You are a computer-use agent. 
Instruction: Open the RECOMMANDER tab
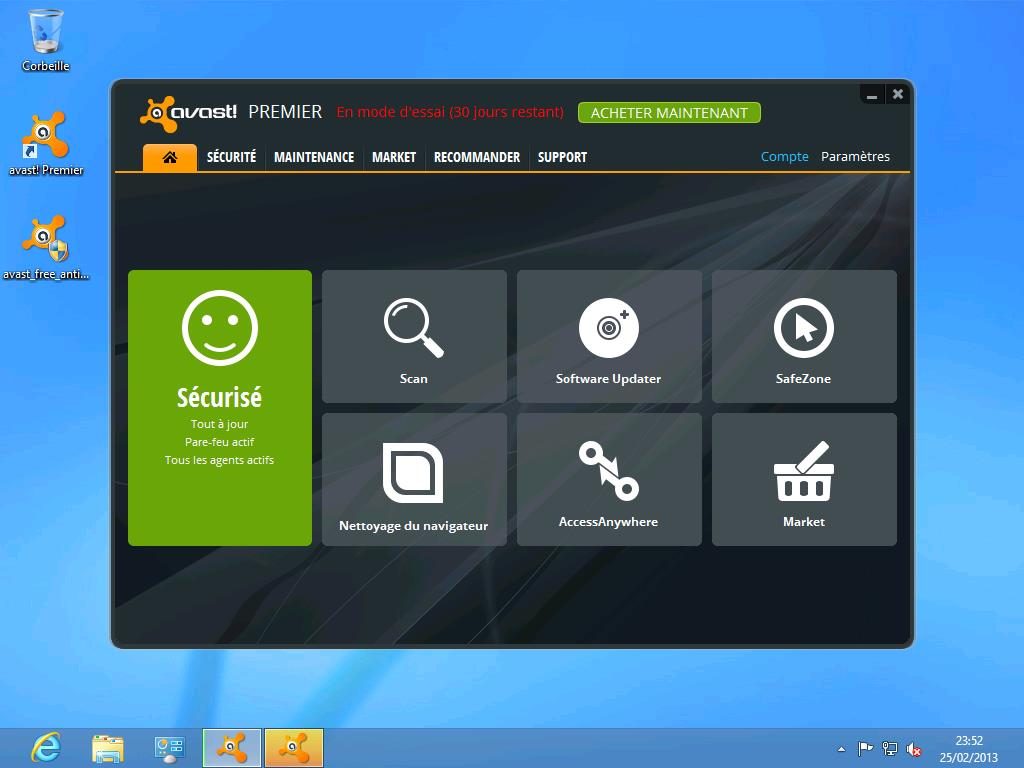477,157
